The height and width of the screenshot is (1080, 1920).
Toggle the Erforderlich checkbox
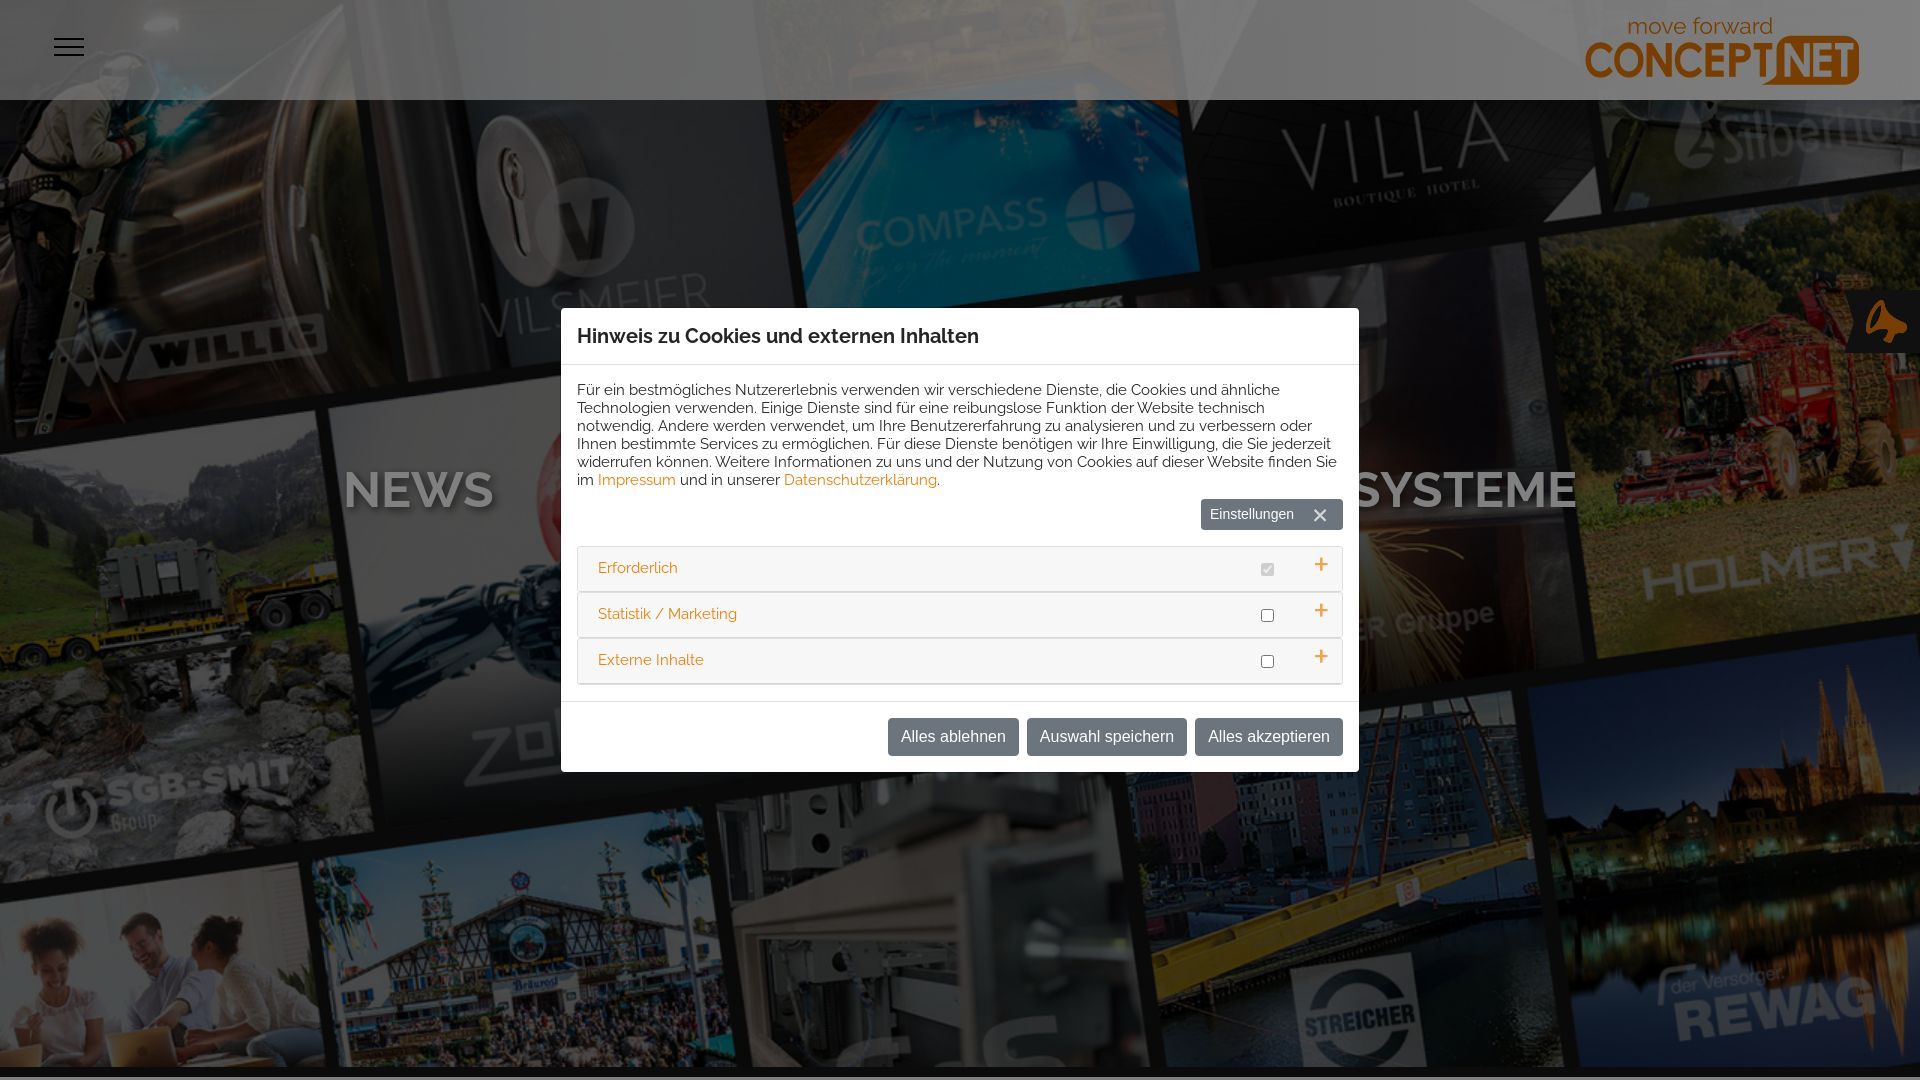[x=1267, y=570]
